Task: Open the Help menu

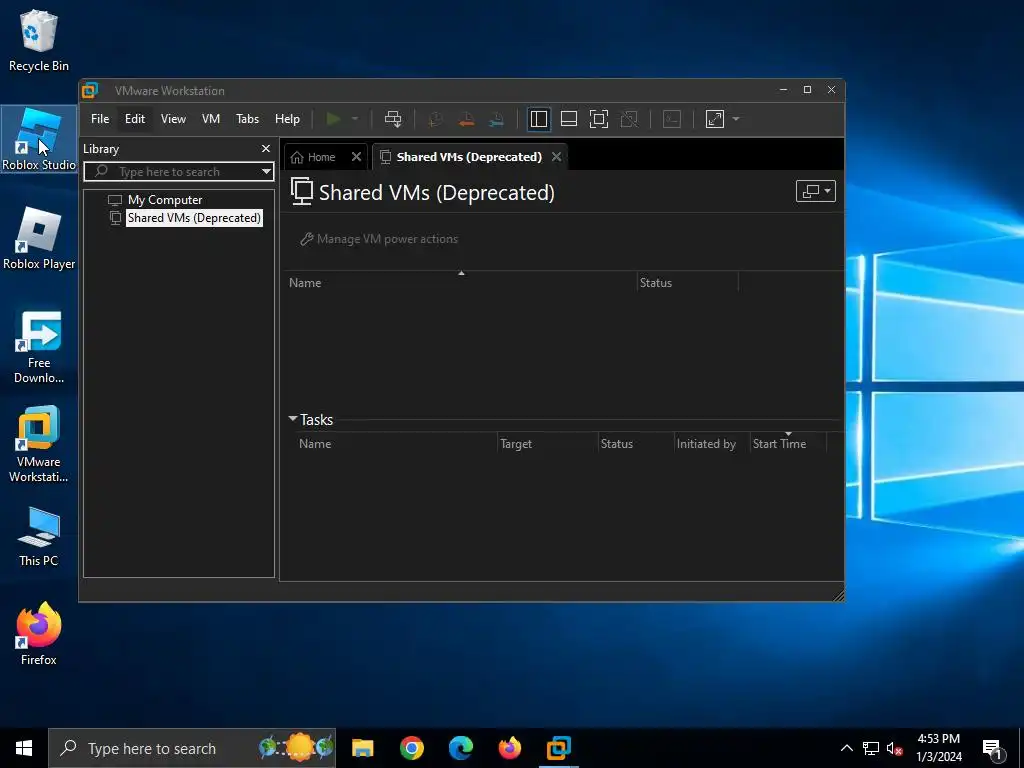Action: pyautogui.click(x=287, y=119)
